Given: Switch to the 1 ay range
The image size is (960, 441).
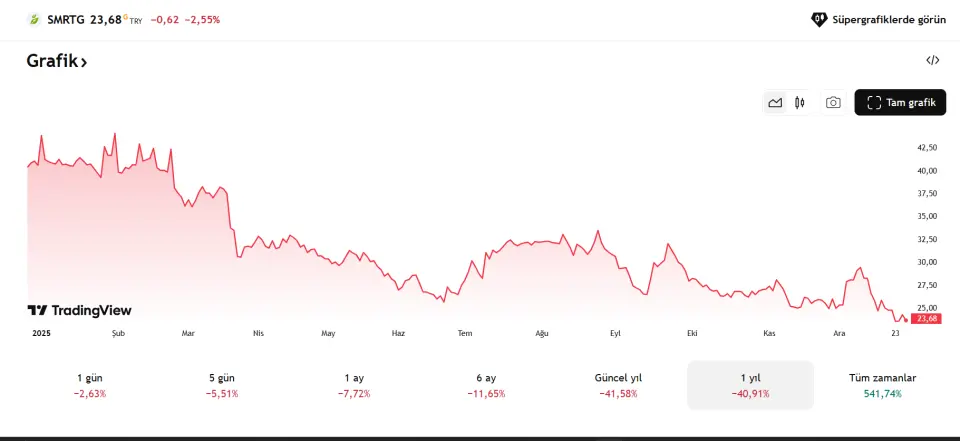Looking at the screenshot, I should pos(354,385).
